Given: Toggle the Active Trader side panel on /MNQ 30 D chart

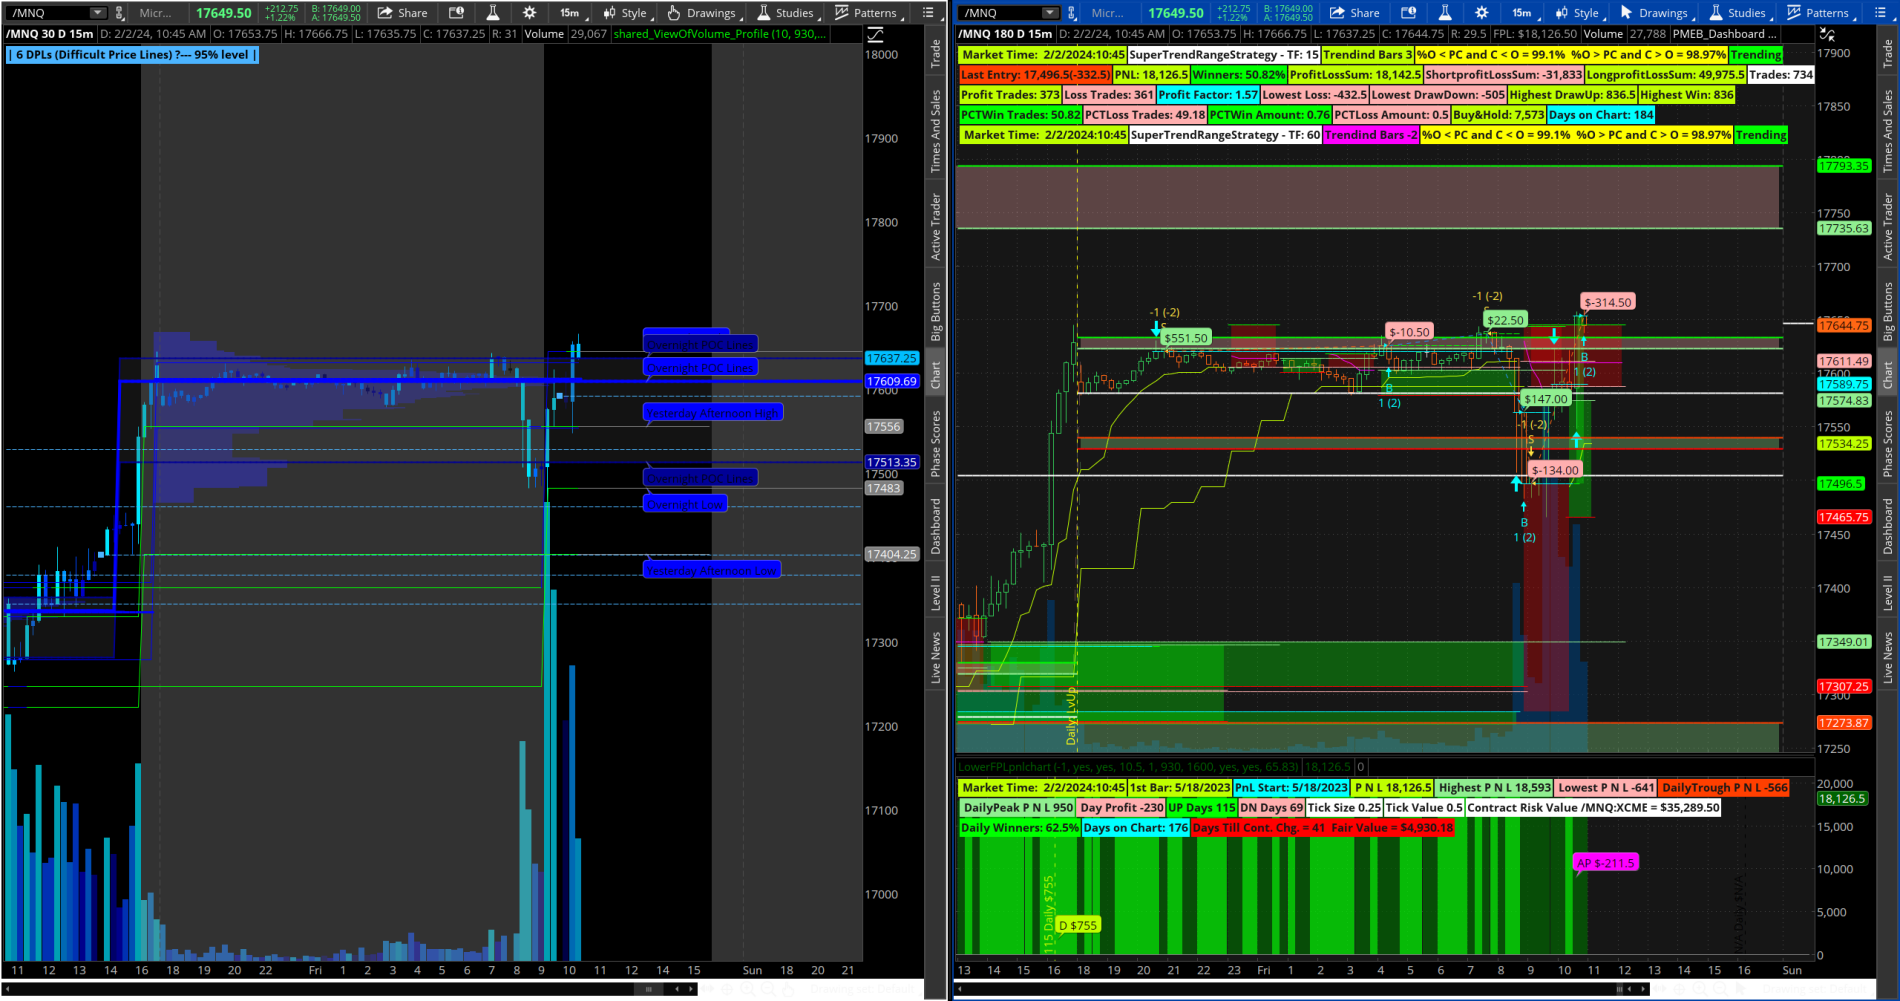Looking at the screenshot, I should click(936, 227).
